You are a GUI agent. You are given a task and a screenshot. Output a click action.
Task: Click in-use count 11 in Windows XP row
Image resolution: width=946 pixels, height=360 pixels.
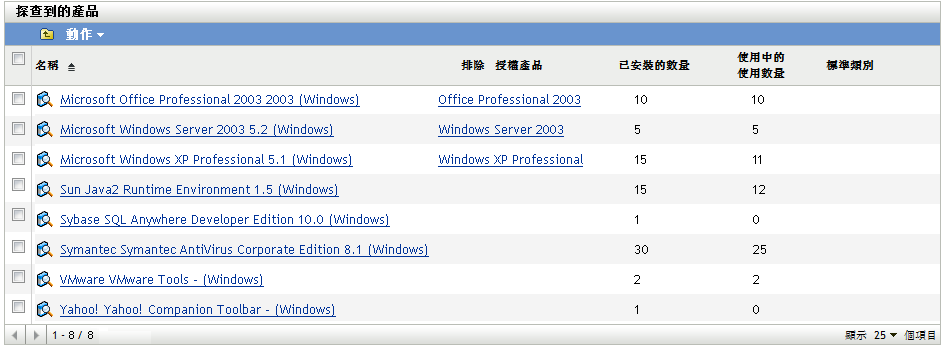[x=758, y=160]
